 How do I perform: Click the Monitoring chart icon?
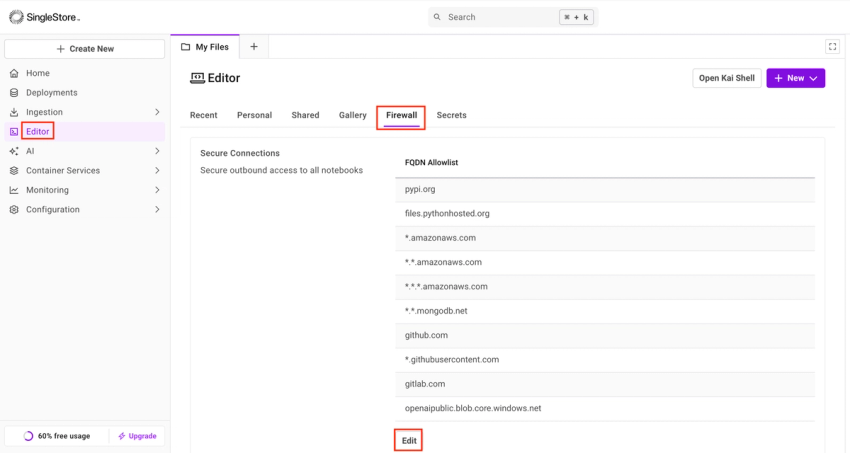[14, 190]
